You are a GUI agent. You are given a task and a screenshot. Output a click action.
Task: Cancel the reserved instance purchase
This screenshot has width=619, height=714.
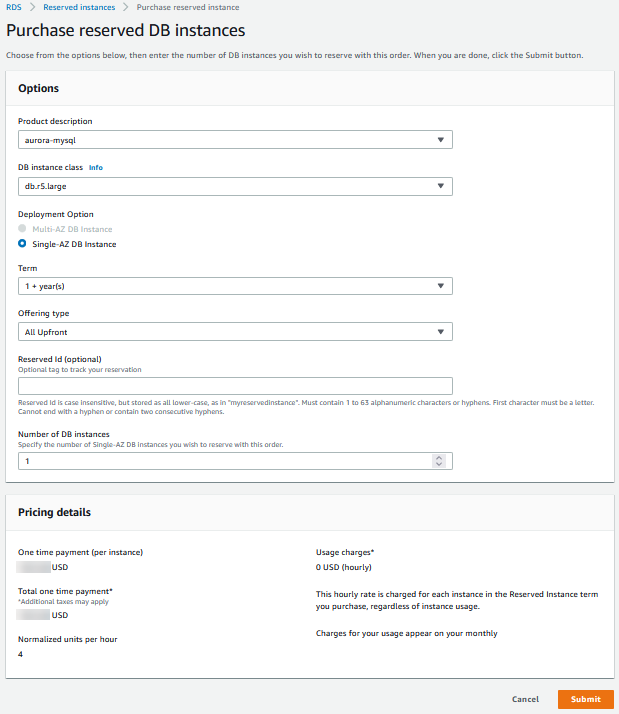point(525,699)
